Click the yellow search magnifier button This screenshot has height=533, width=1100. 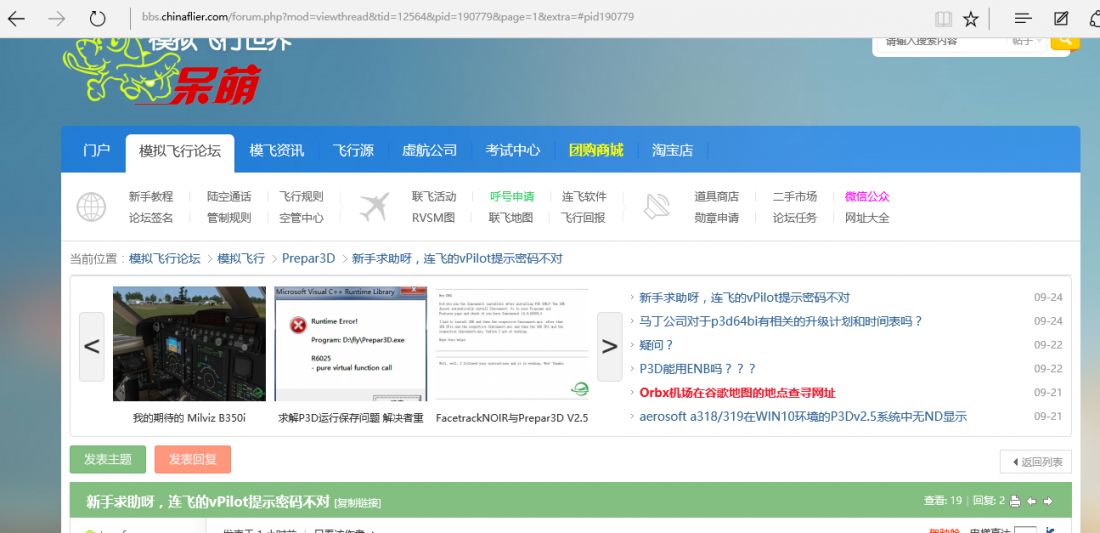pyautogui.click(x=1065, y=41)
